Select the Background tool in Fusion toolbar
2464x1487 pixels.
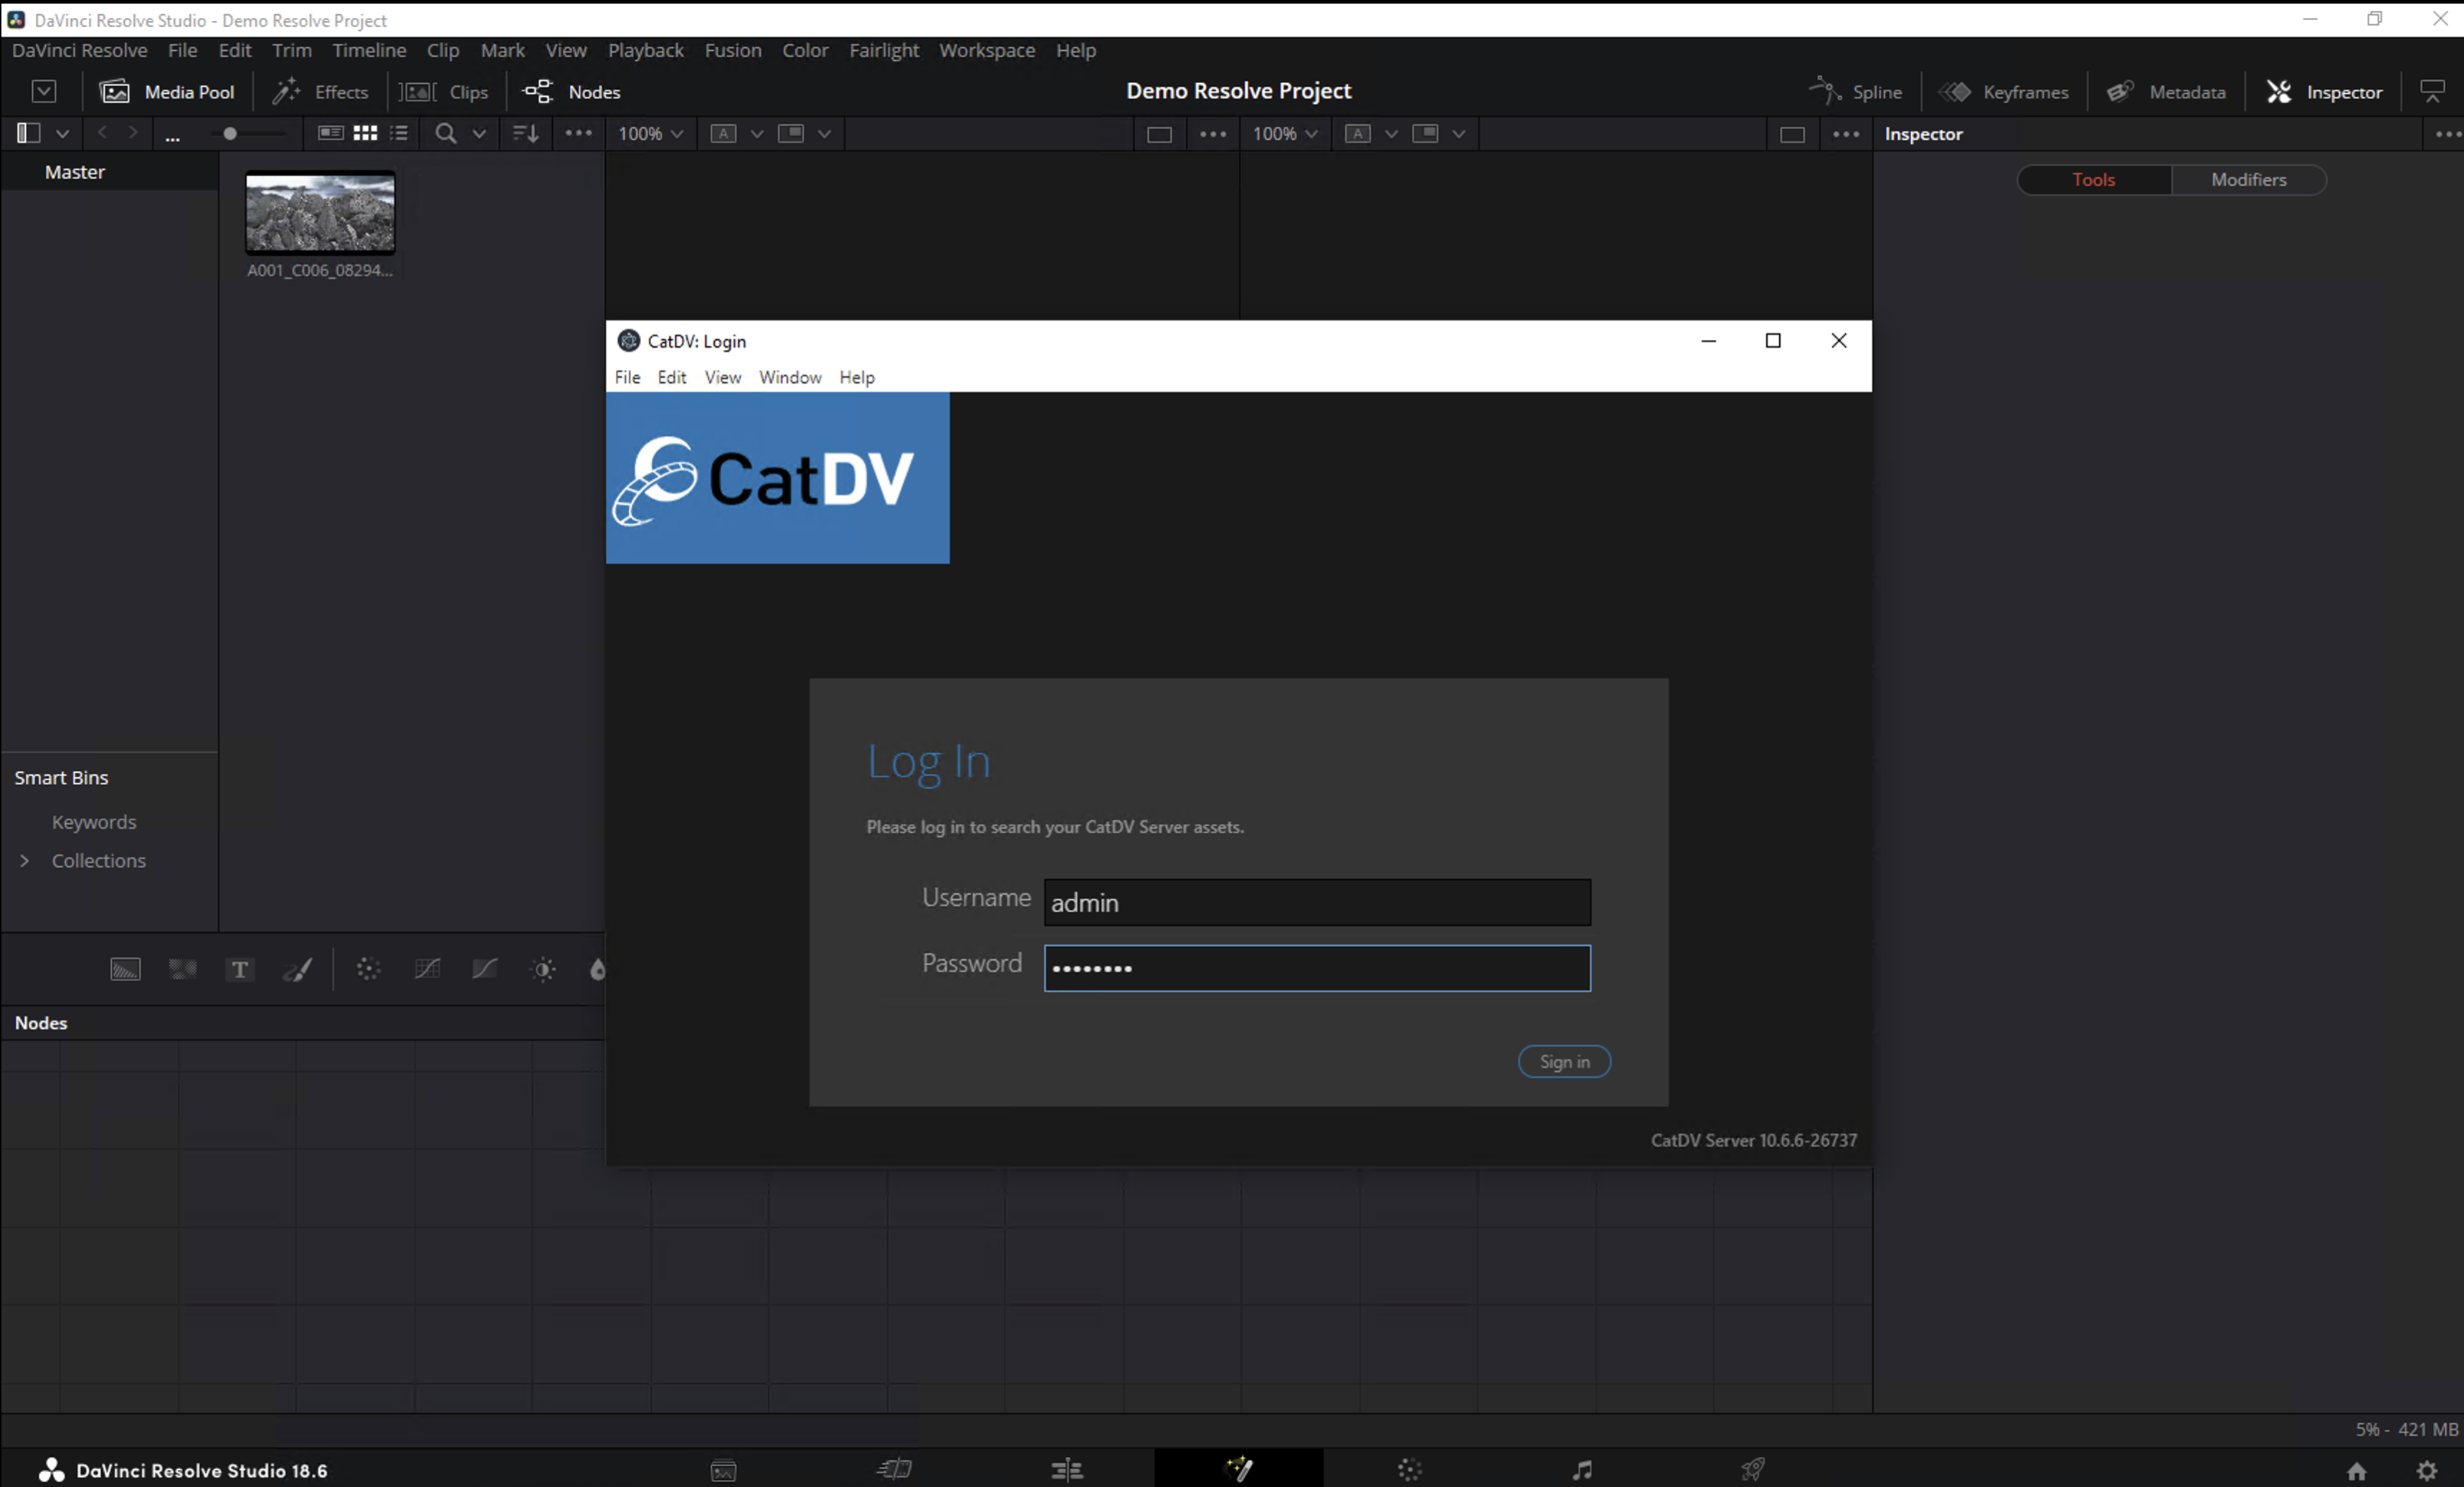coord(125,969)
